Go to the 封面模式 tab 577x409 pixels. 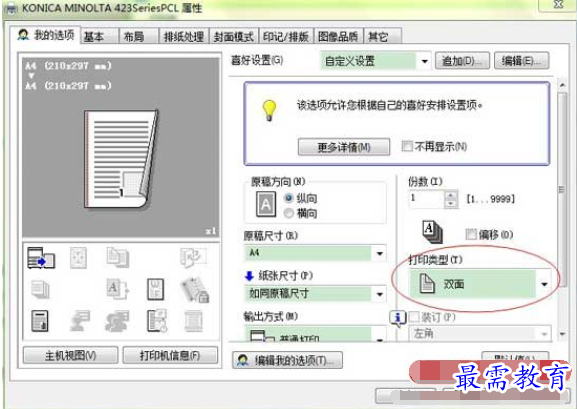(x=234, y=36)
